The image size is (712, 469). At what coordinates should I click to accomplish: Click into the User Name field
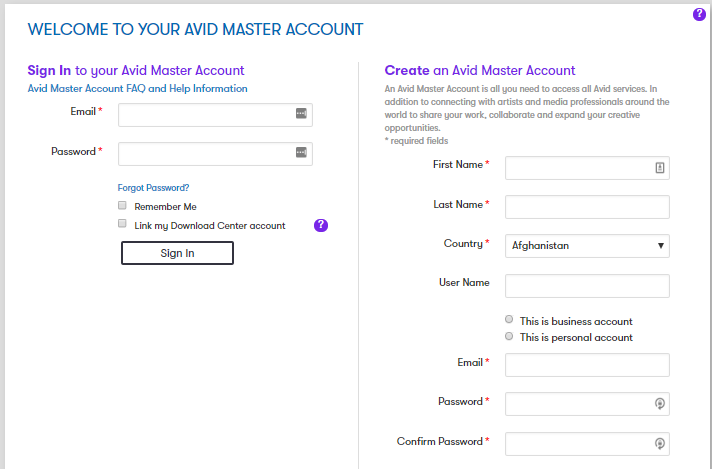[x=587, y=286]
